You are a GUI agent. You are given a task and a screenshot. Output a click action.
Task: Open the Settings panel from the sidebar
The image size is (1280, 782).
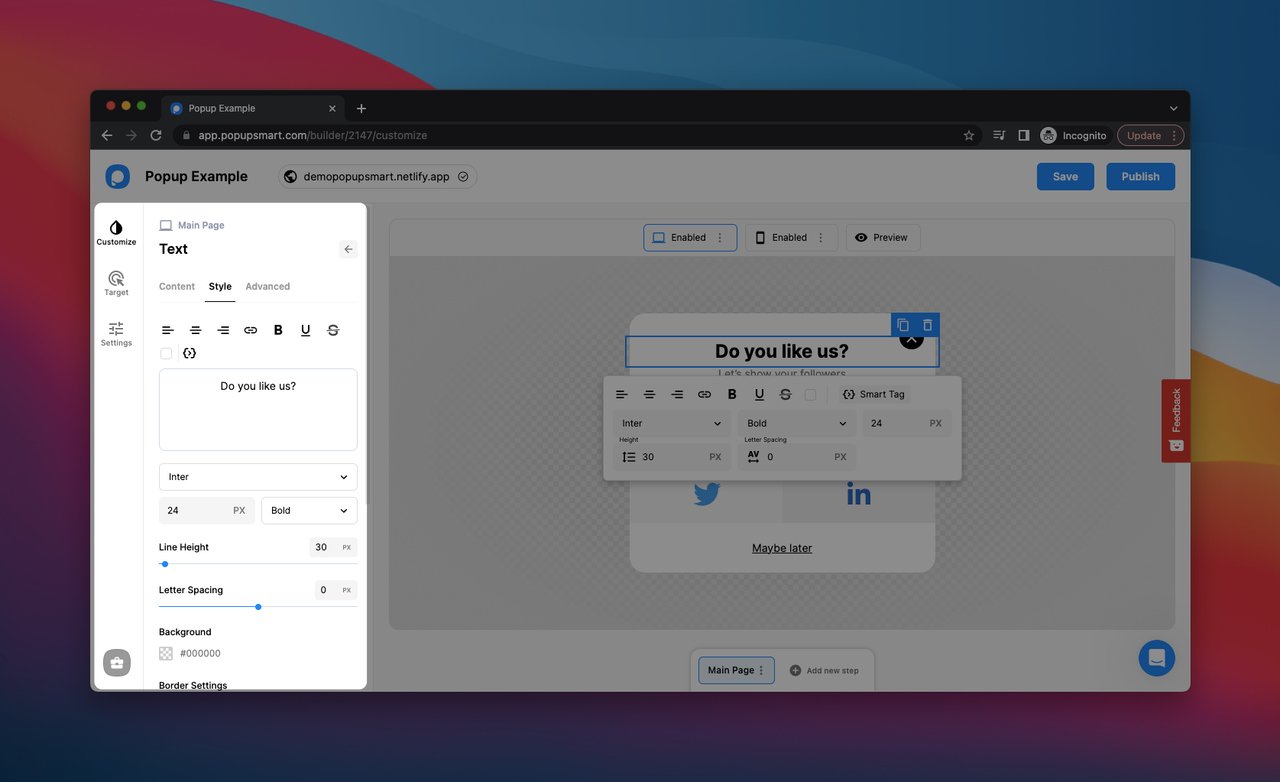click(116, 334)
